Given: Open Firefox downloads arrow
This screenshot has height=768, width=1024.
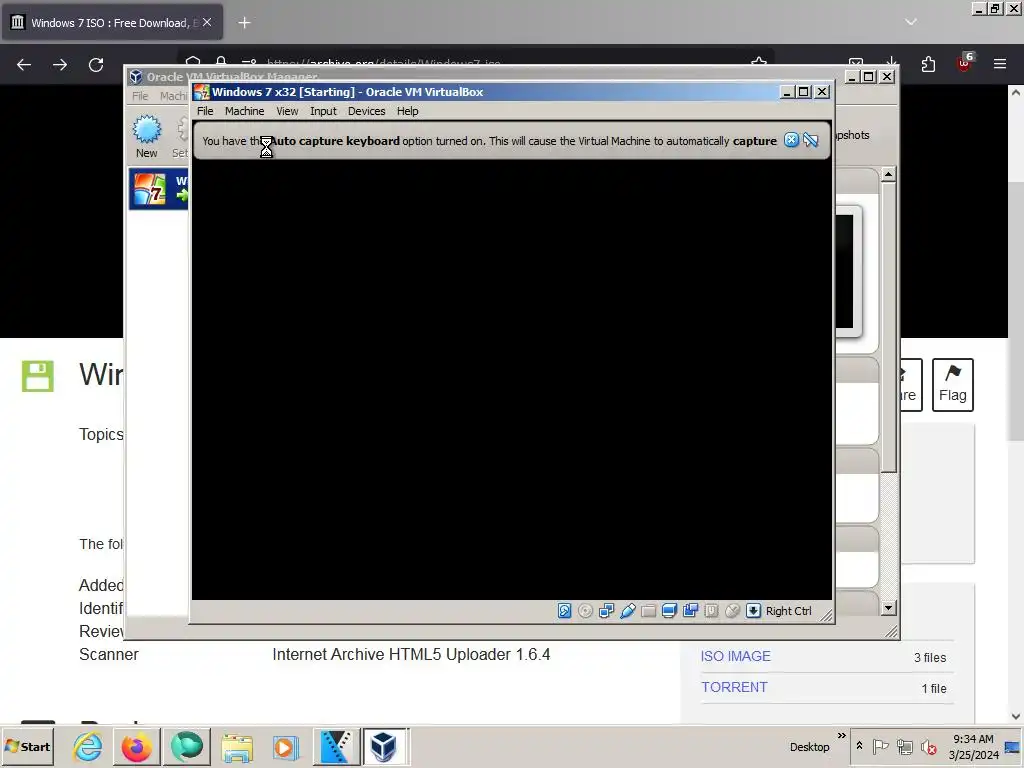Looking at the screenshot, I should [x=891, y=60].
